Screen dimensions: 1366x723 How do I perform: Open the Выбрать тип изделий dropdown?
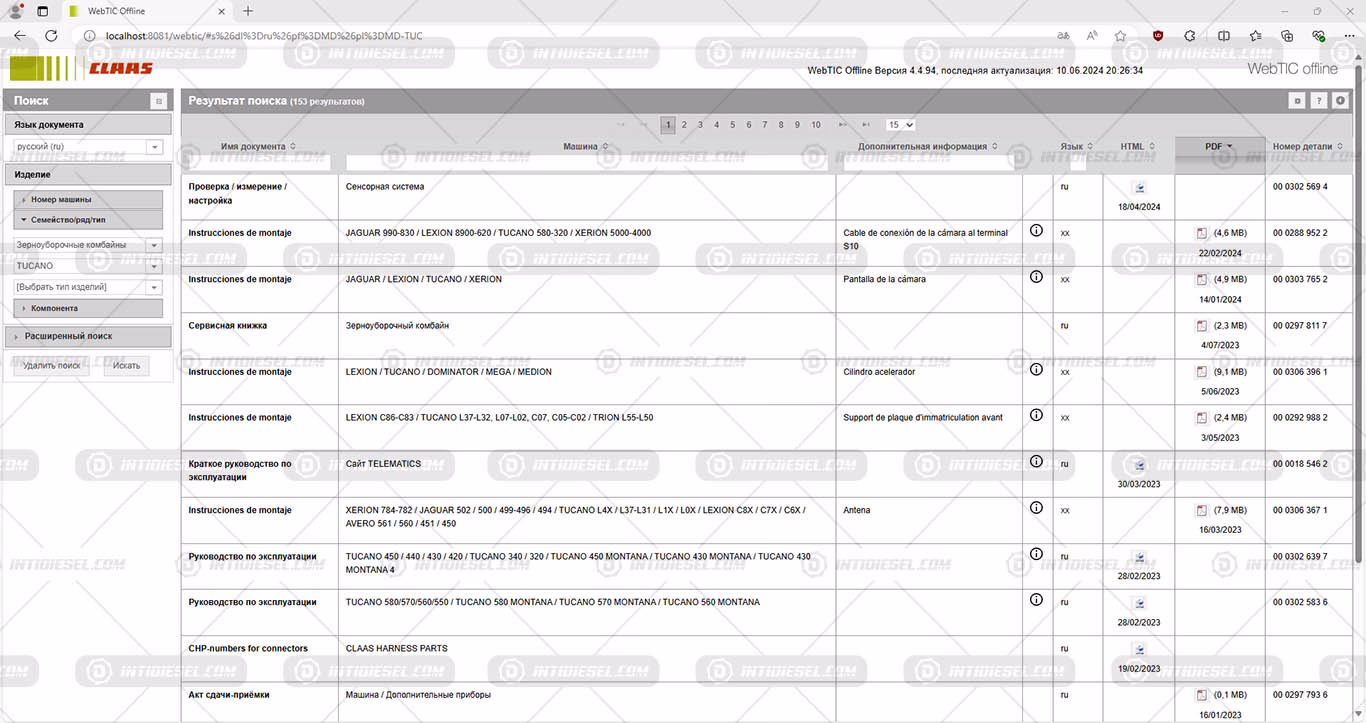88,287
